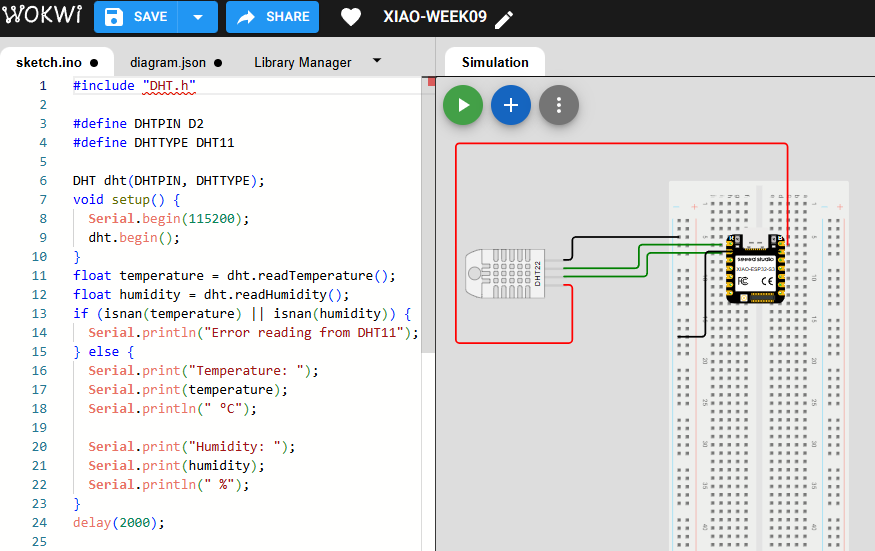Start the simulation with green play button

pos(463,105)
